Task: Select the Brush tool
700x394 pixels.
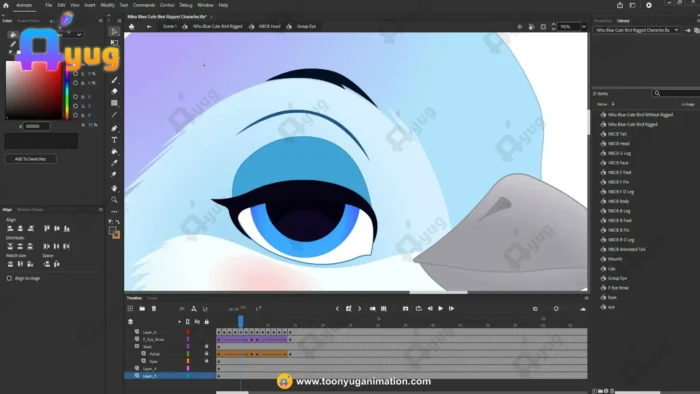Action: [x=114, y=80]
